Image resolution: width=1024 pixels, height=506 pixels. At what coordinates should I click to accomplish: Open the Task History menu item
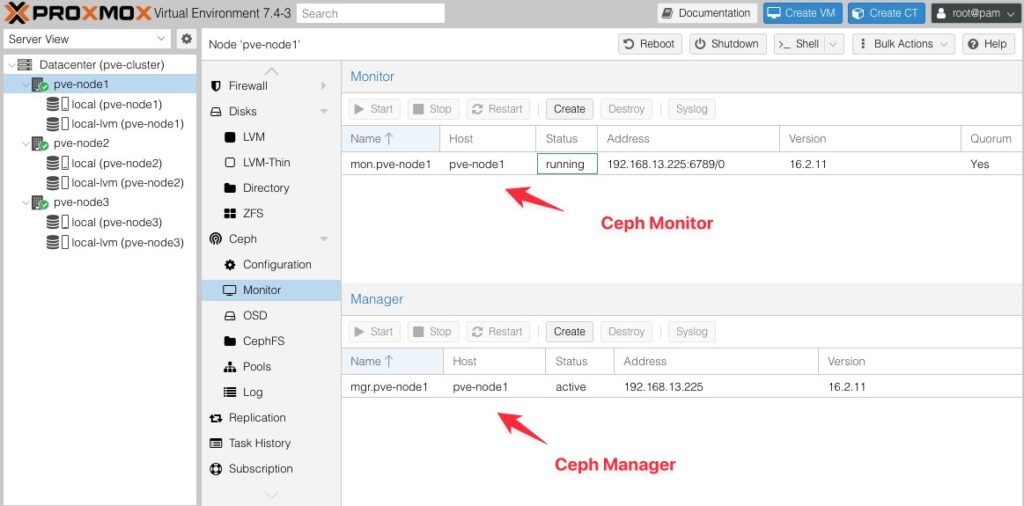tap(271, 443)
